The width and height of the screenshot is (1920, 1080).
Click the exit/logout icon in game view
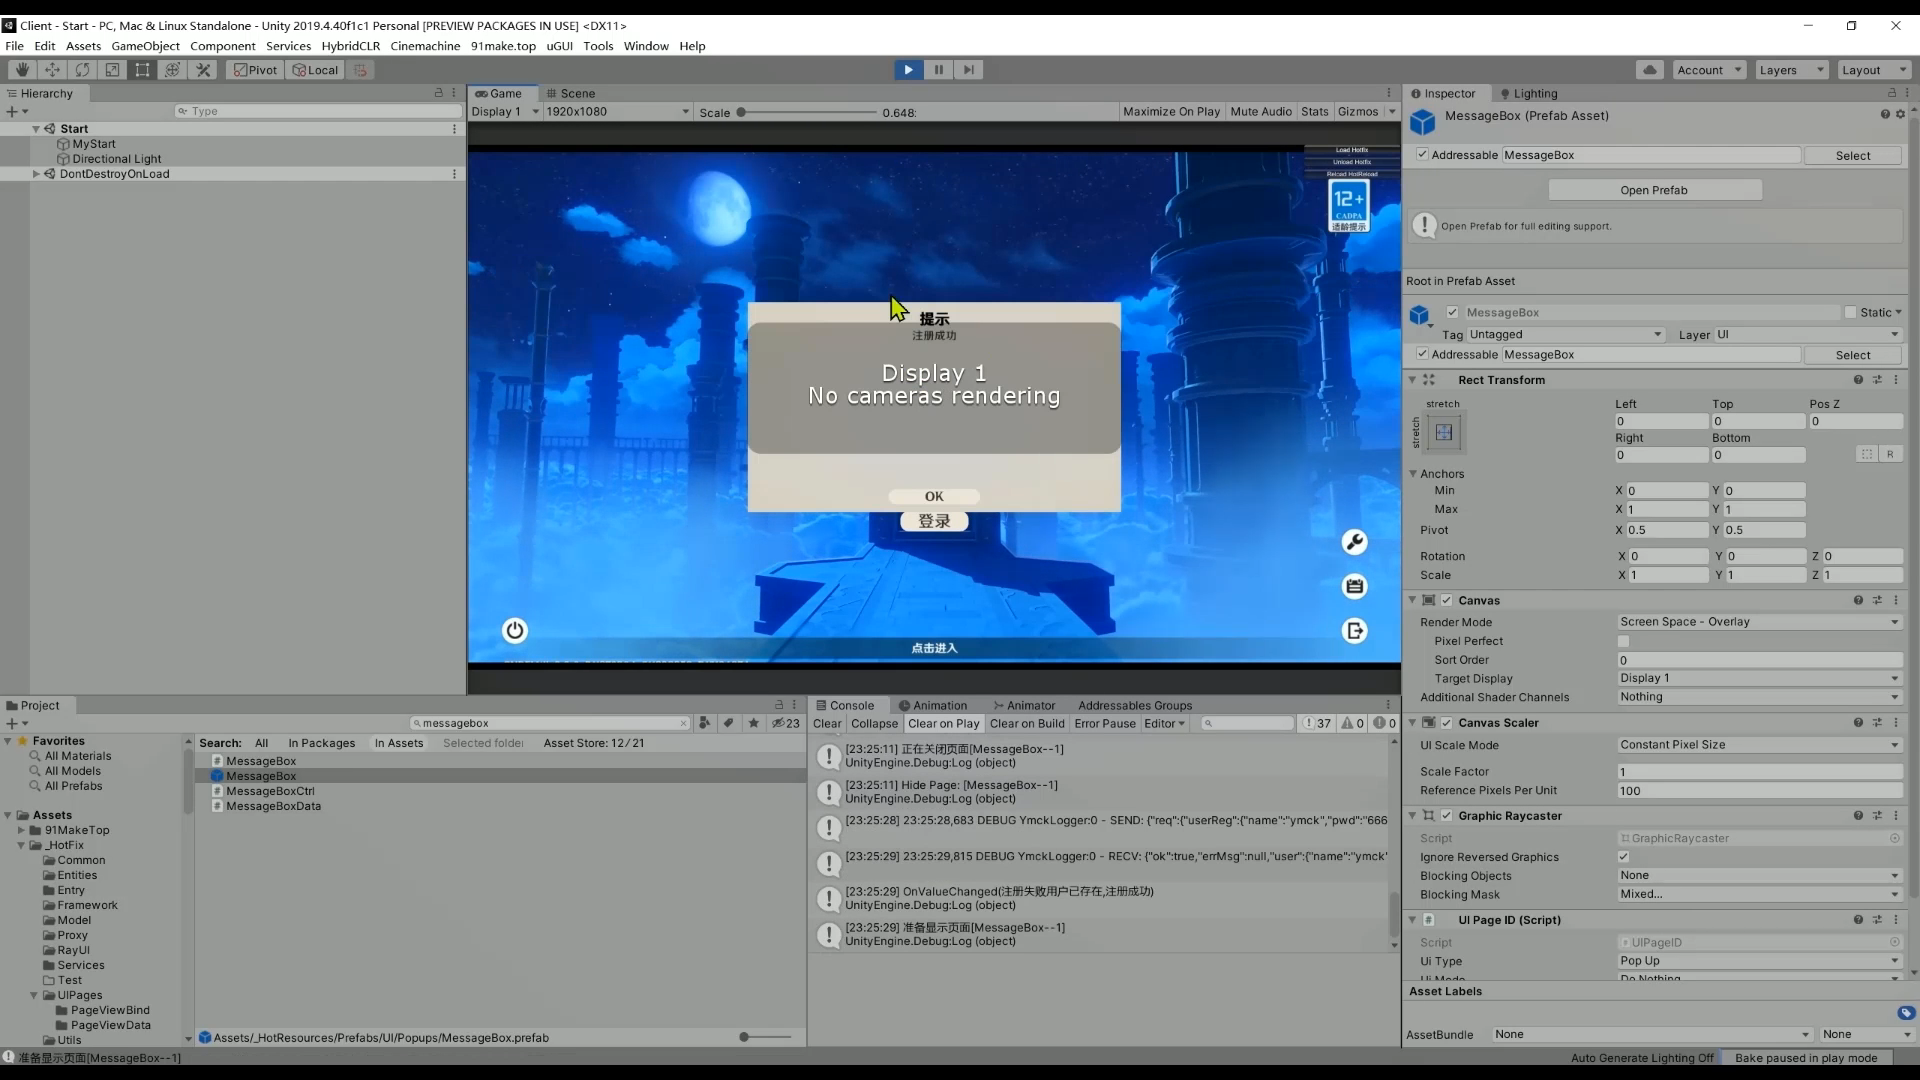point(1354,631)
